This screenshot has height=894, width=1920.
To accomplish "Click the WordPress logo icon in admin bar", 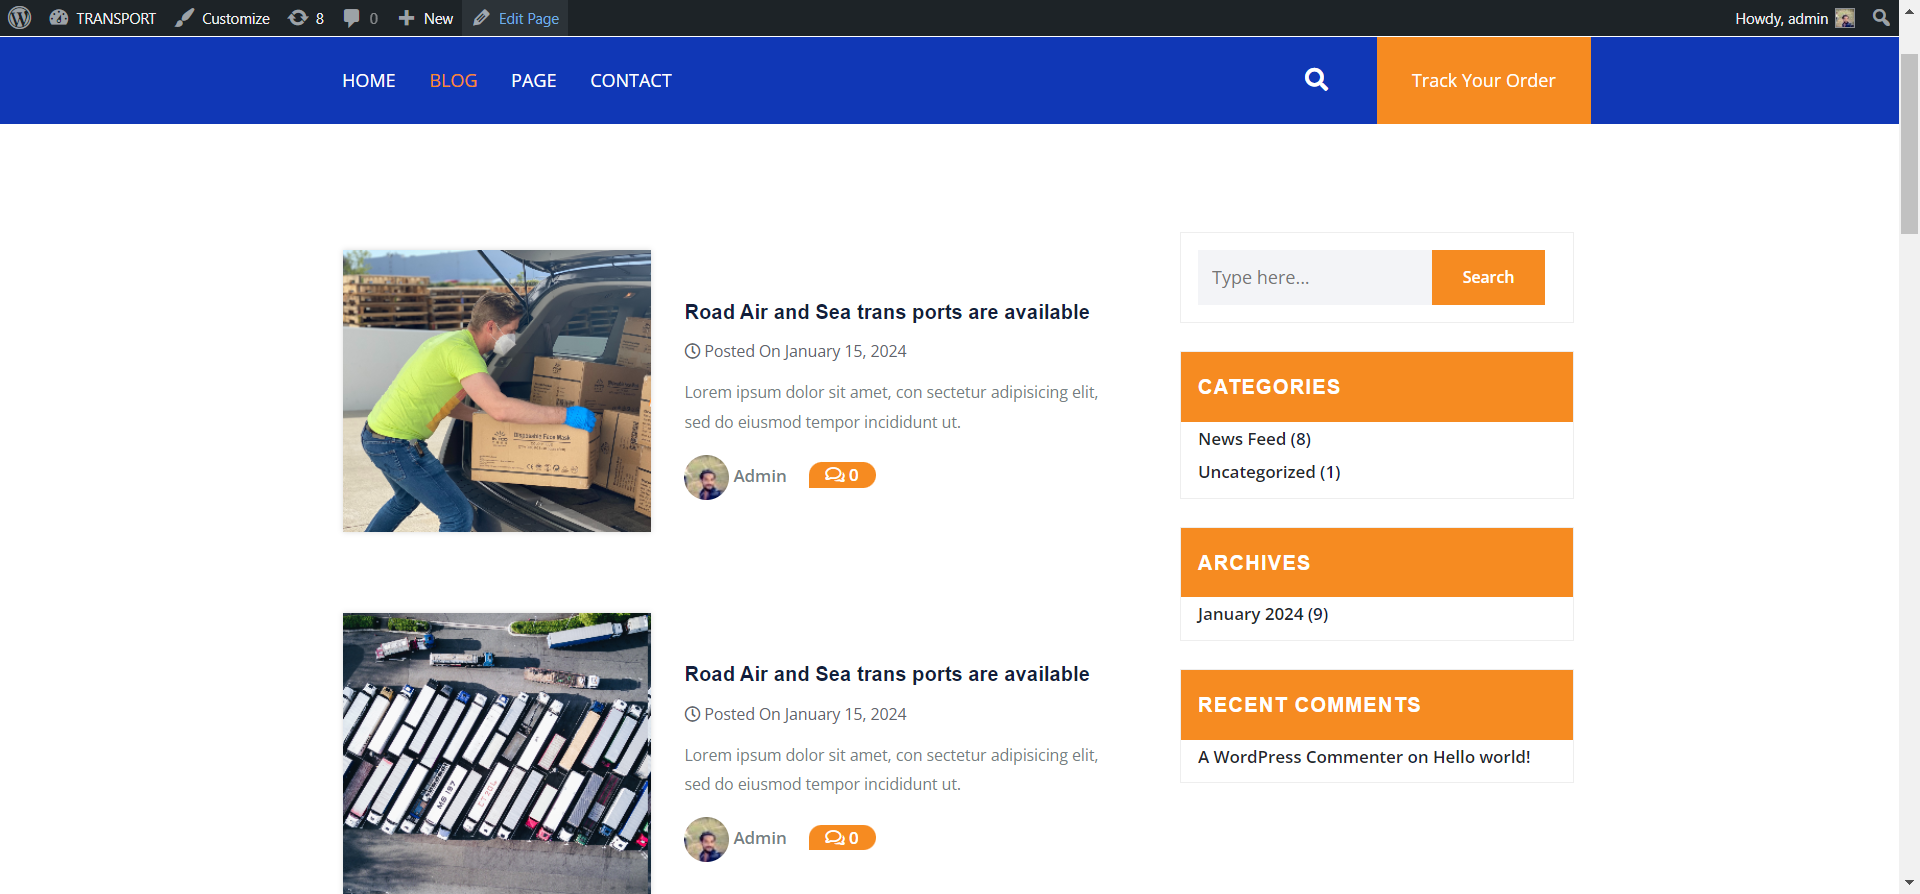I will 20,18.
